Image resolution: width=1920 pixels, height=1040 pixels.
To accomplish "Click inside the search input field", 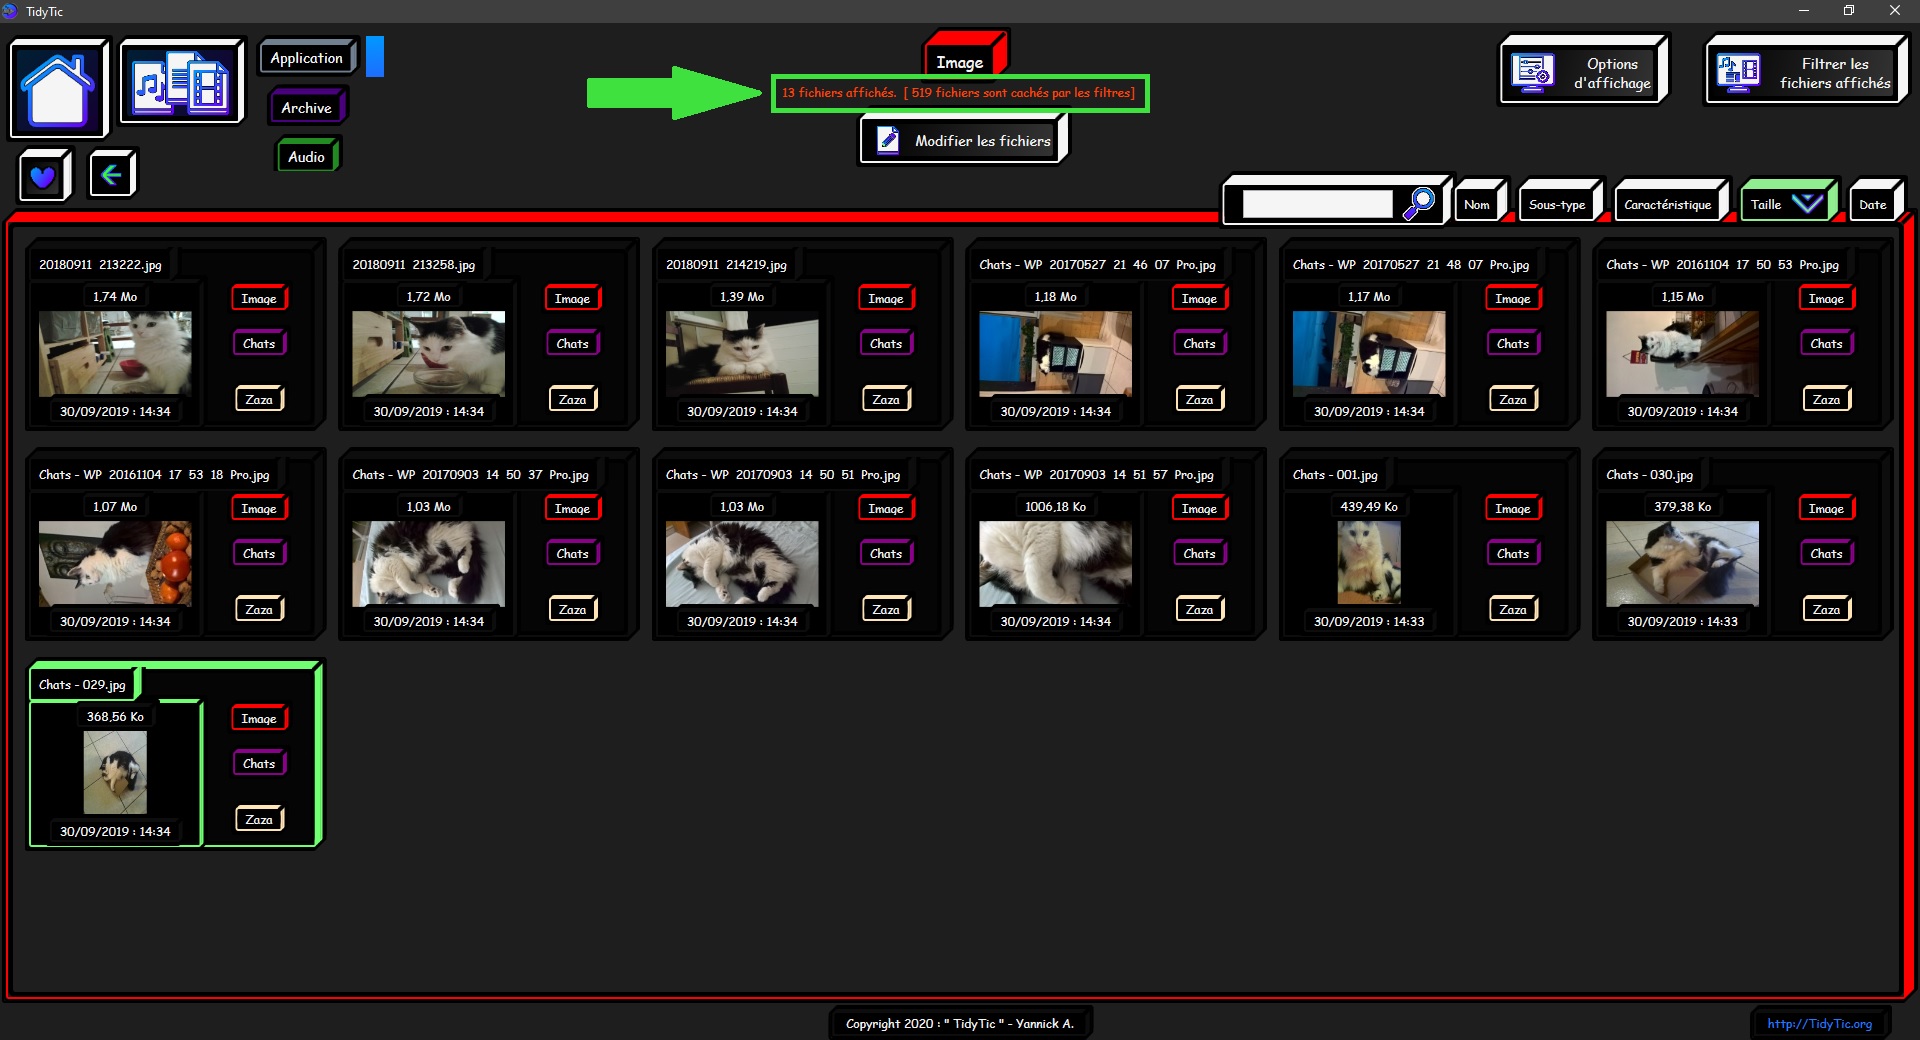I will [1317, 204].
